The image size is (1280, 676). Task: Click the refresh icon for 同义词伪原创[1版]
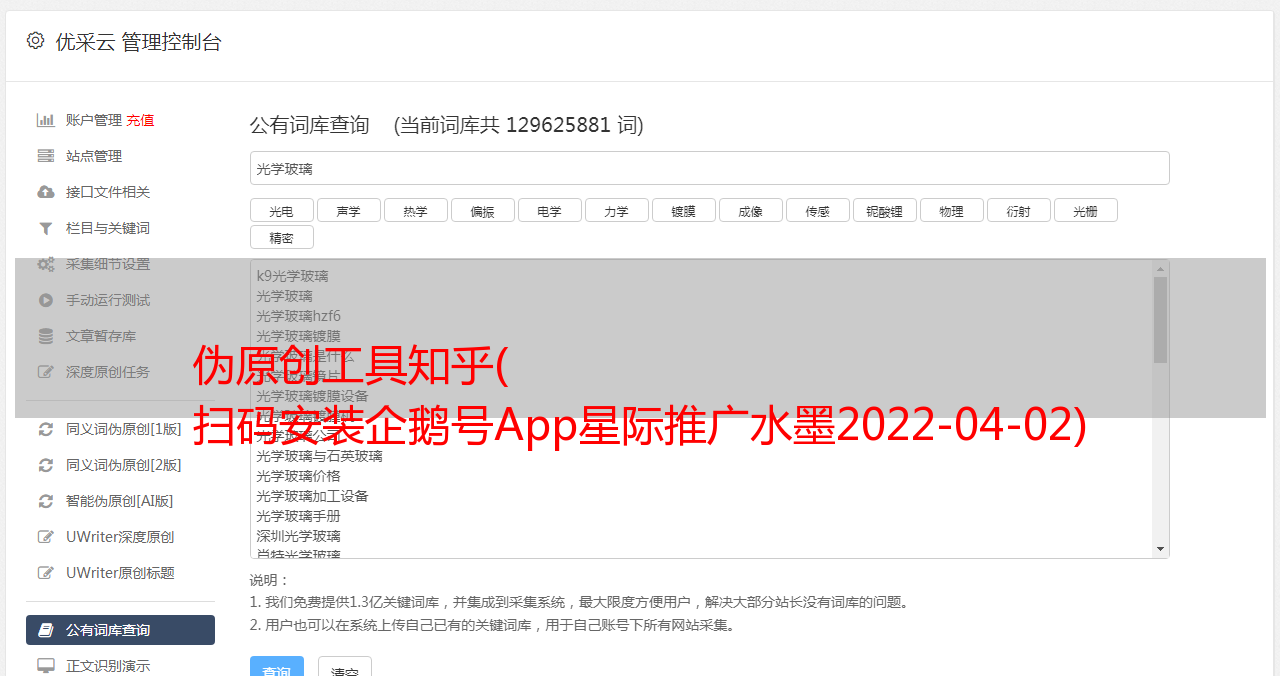click(x=45, y=429)
